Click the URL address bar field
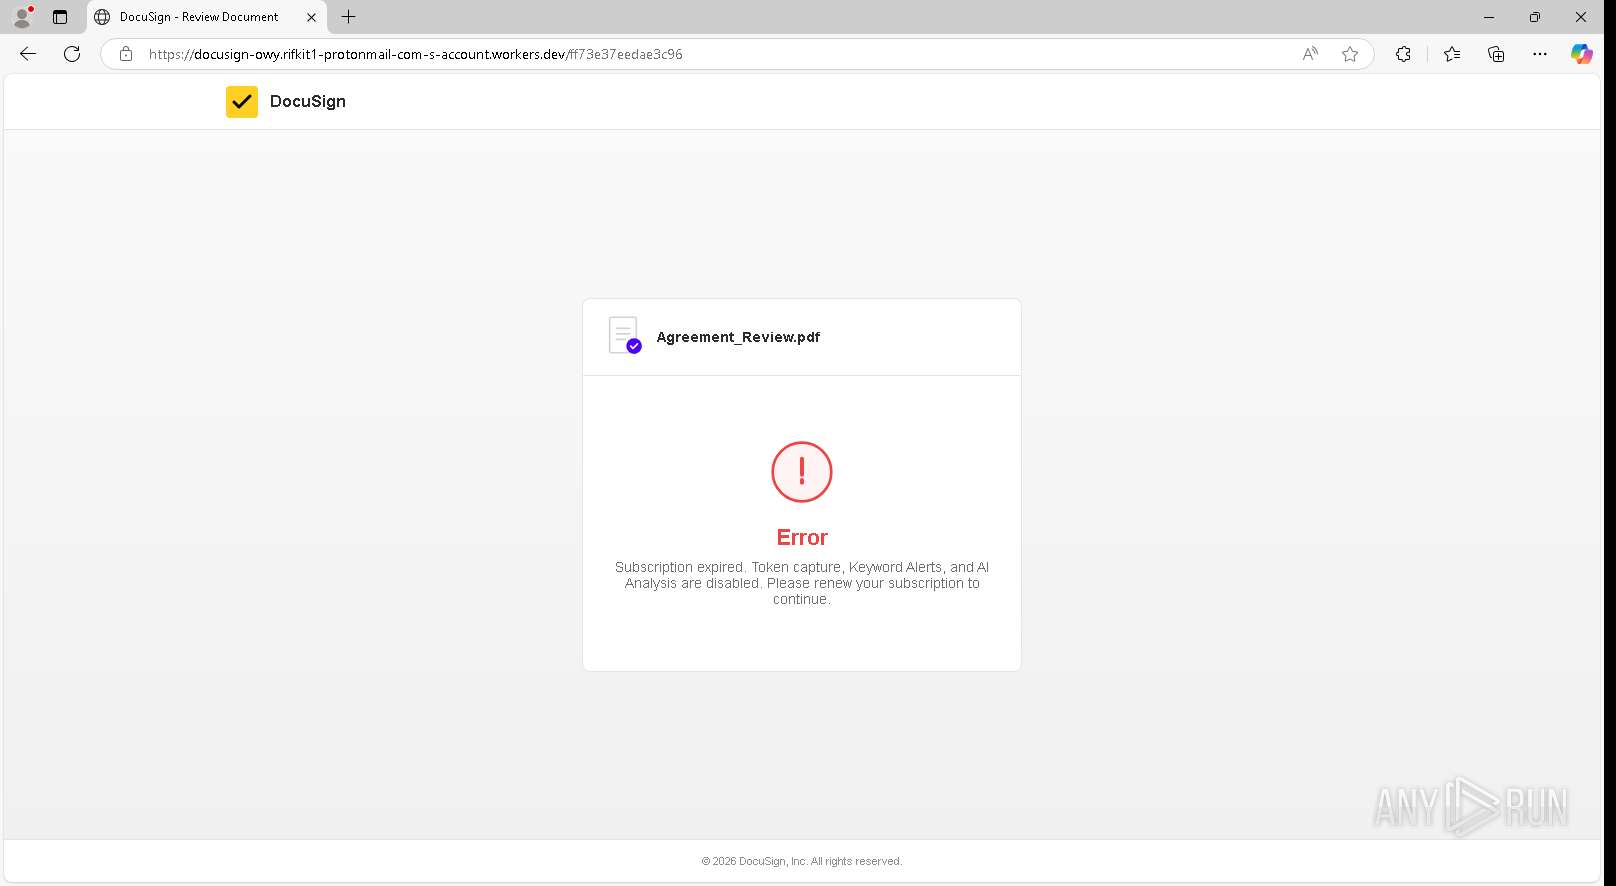This screenshot has height=886, width=1616. pyautogui.click(x=737, y=54)
